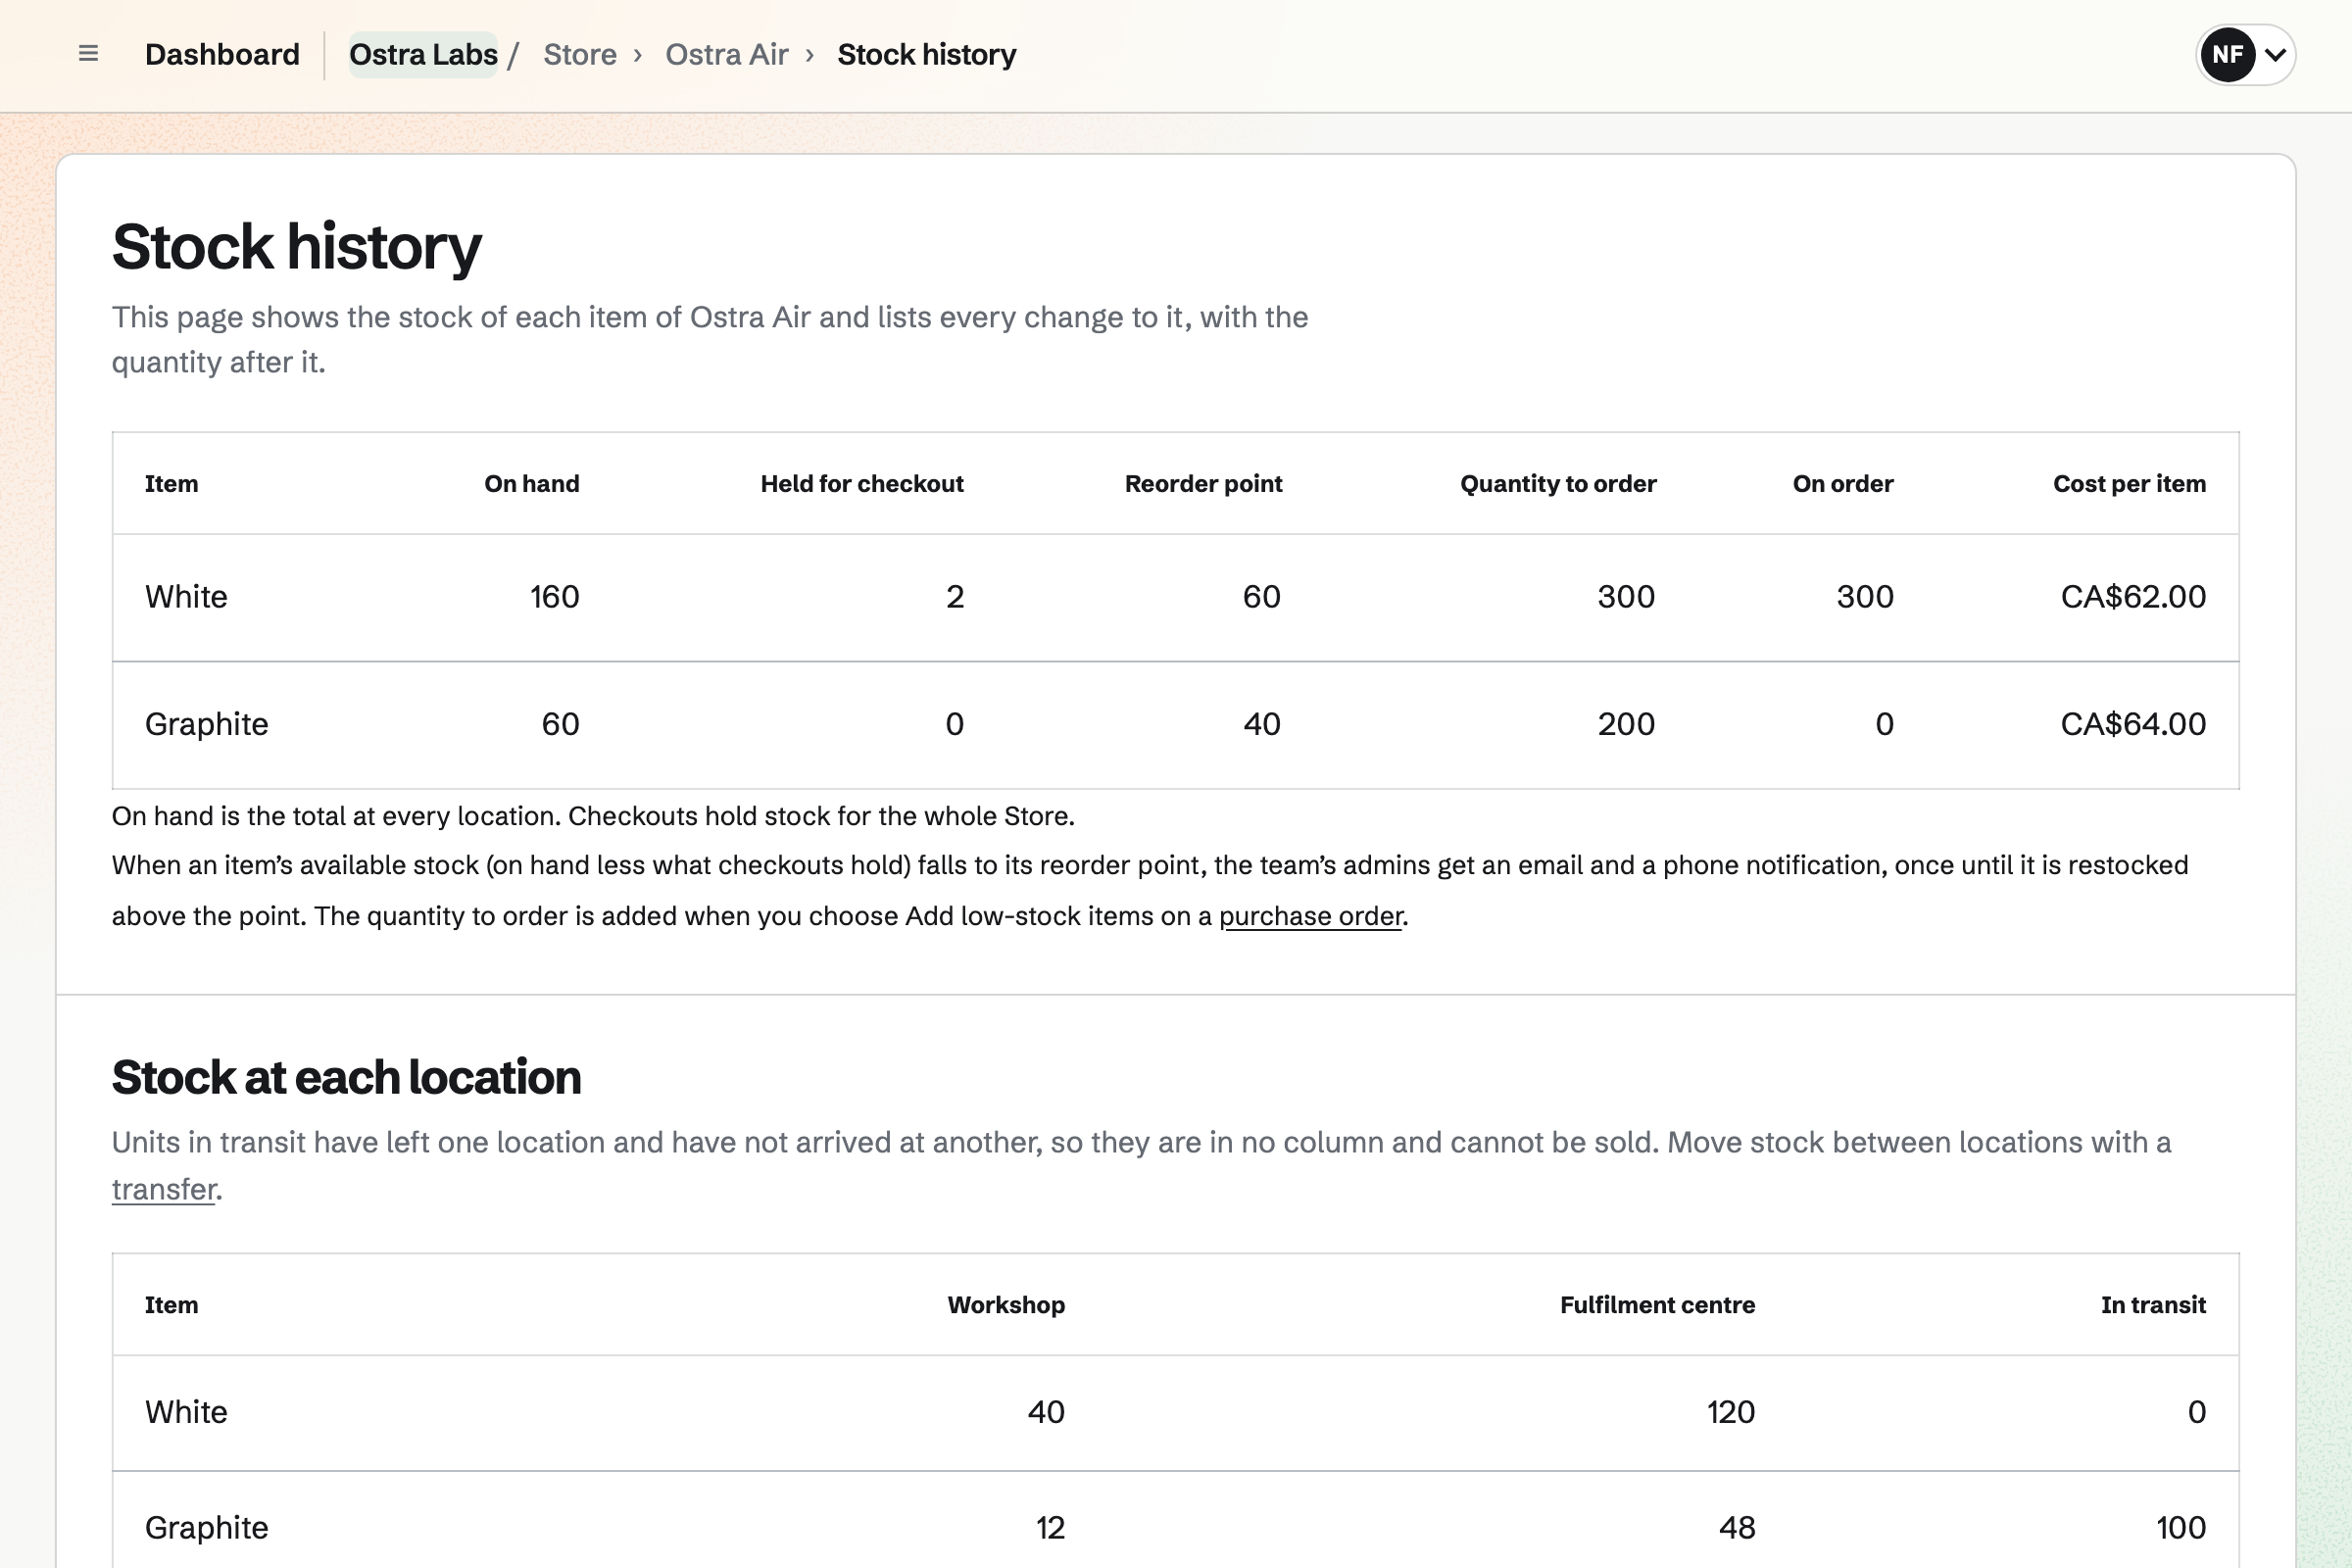Click White reorder point value 60
This screenshot has height=1568, width=2352.
click(1262, 597)
